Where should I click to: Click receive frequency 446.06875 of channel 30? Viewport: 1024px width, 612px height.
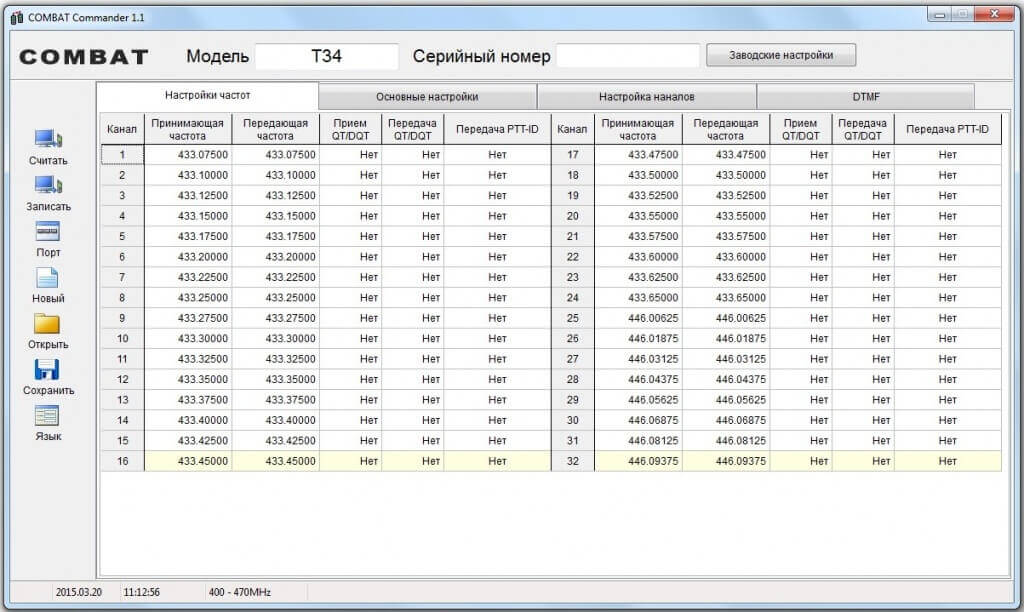click(639, 420)
